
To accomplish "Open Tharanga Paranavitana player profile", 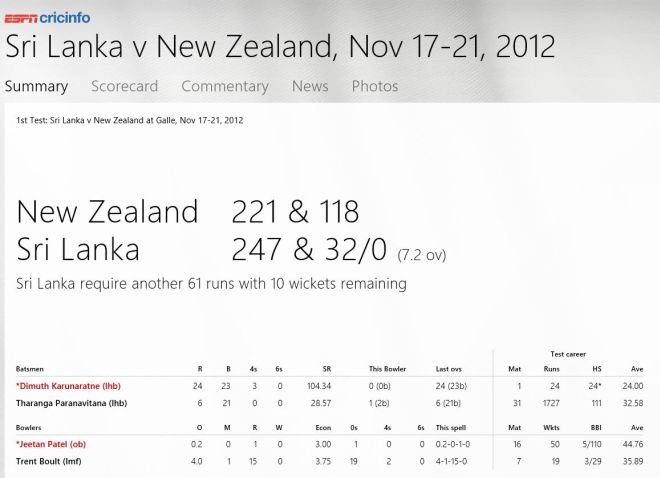I will 72,403.
